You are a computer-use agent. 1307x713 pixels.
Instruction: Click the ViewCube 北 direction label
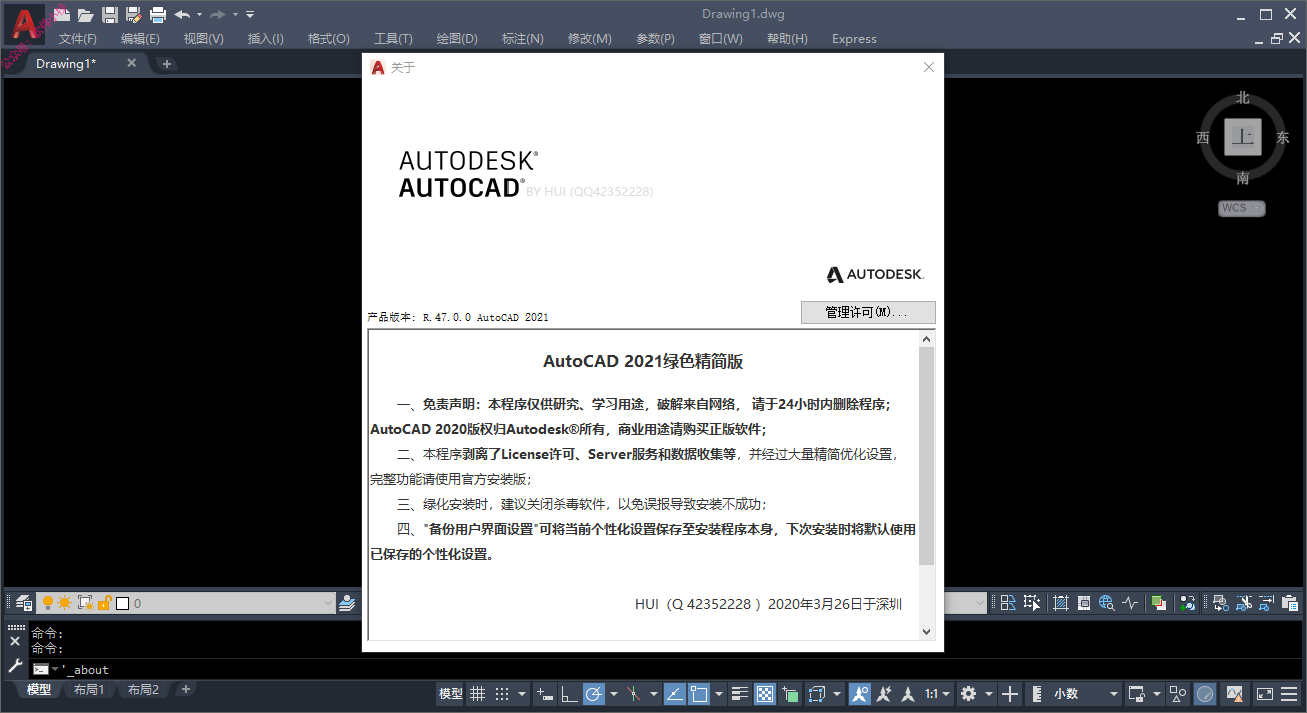tap(1243, 98)
